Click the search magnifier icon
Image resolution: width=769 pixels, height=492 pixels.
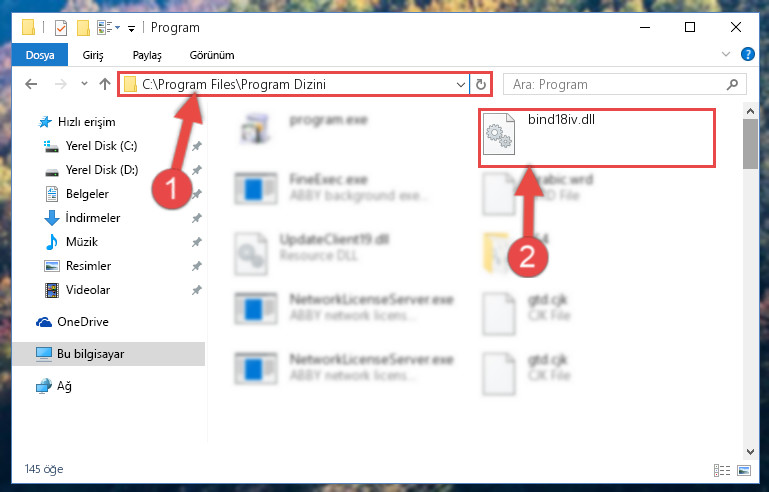[732, 84]
